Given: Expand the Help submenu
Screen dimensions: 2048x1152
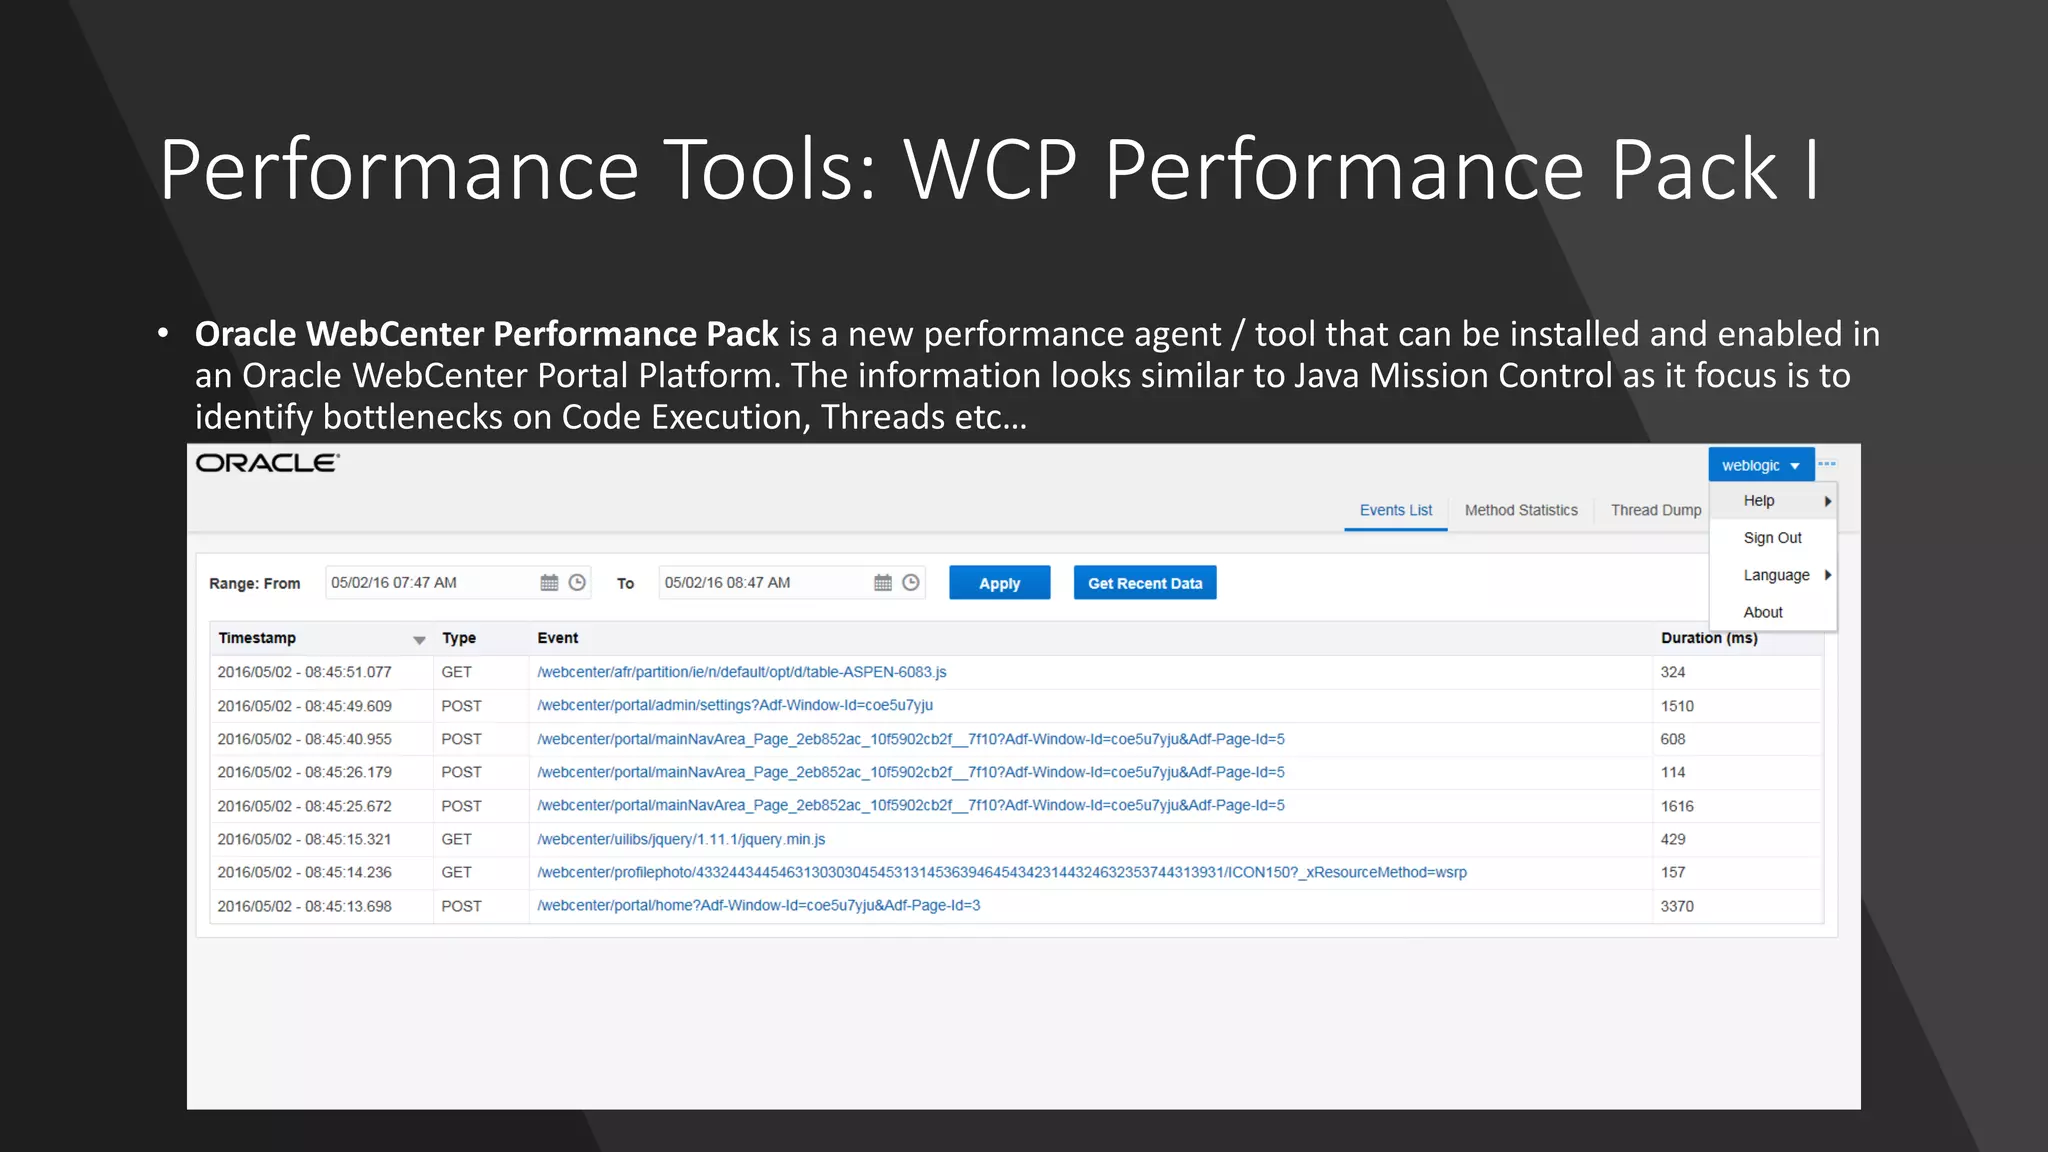Looking at the screenshot, I should point(1773,501).
